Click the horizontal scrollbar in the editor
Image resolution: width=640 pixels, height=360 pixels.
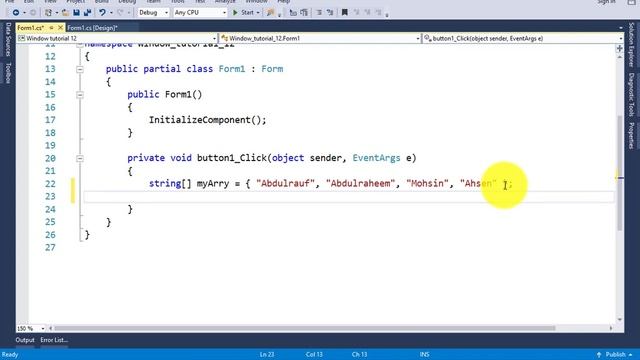(305, 328)
